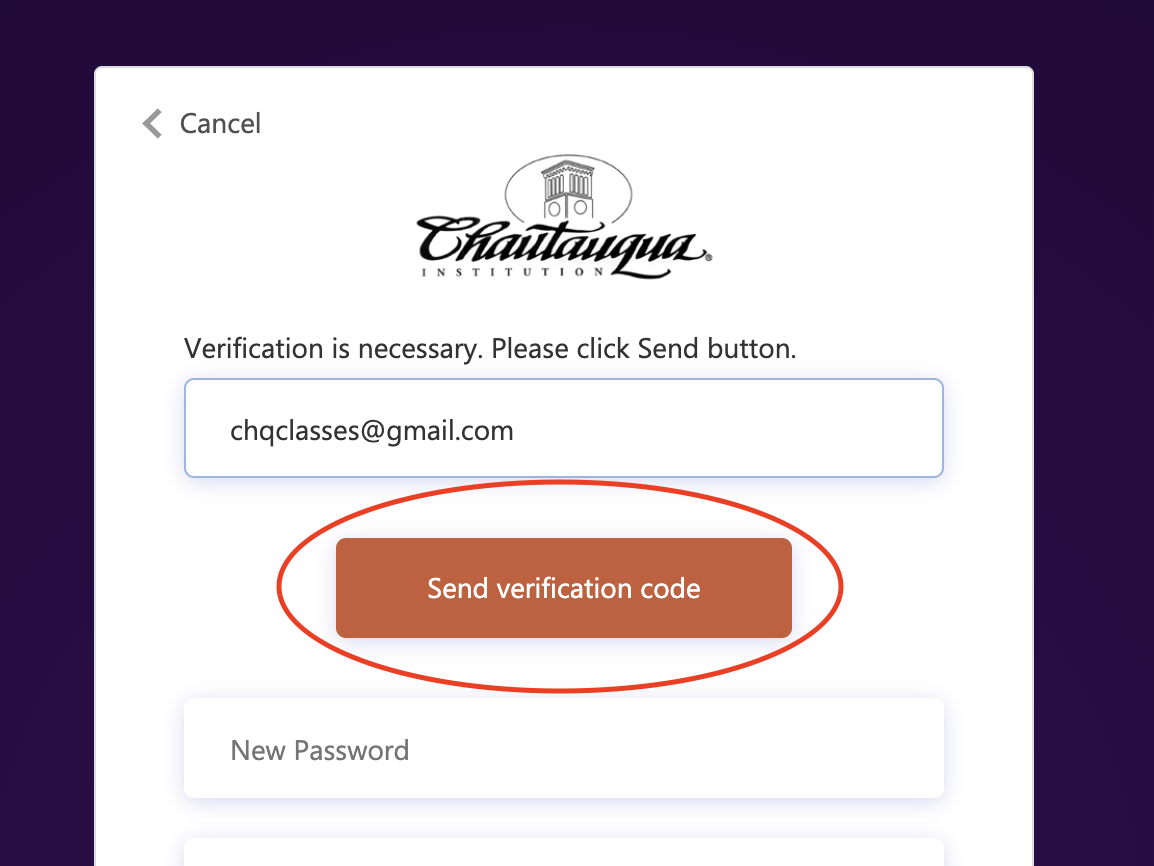Click the clock faces on the tower emblem

[567, 208]
